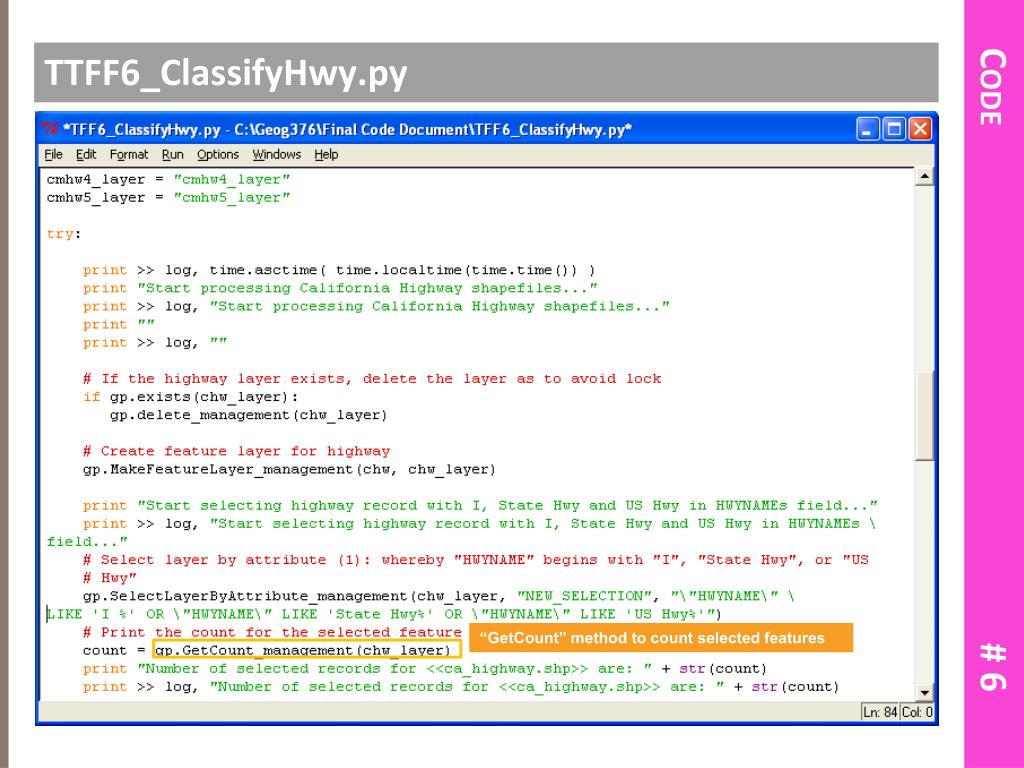Minimize the TFF6_ClassifyHwy.py window
This screenshot has height=768, width=1024.
pos(867,129)
